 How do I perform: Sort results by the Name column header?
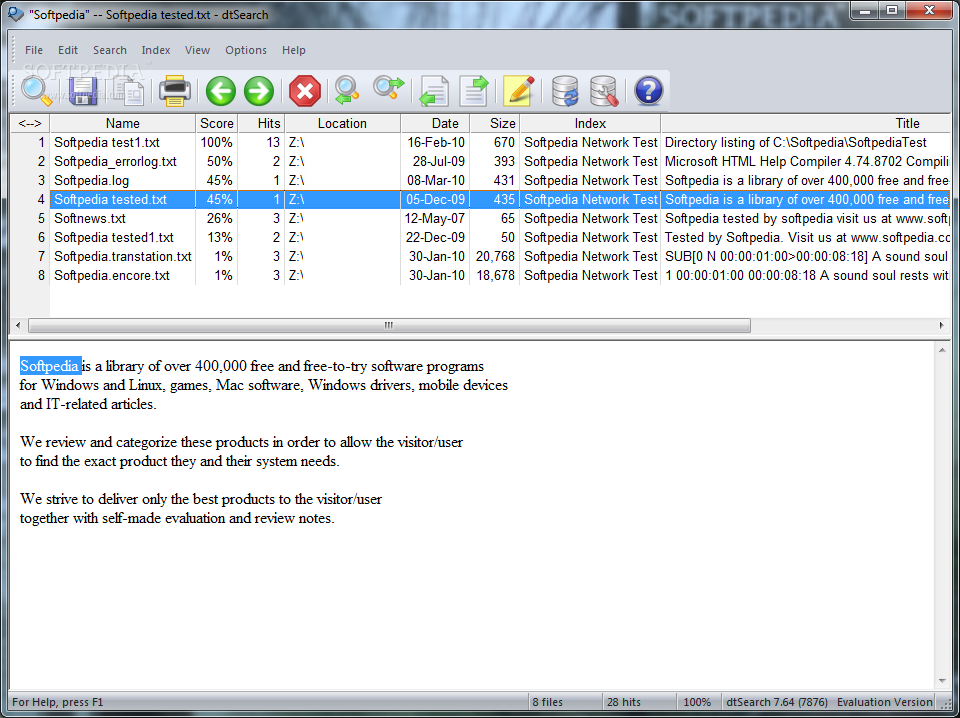(122, 123)
